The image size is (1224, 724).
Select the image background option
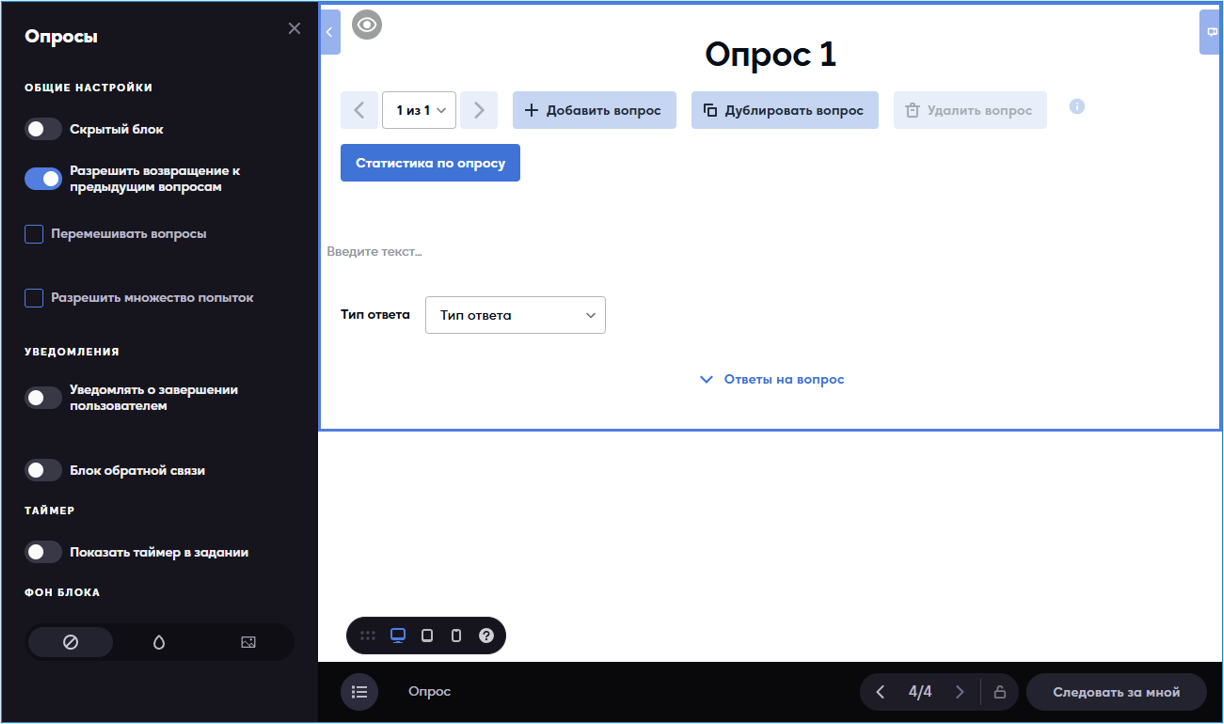pos(249,643)
